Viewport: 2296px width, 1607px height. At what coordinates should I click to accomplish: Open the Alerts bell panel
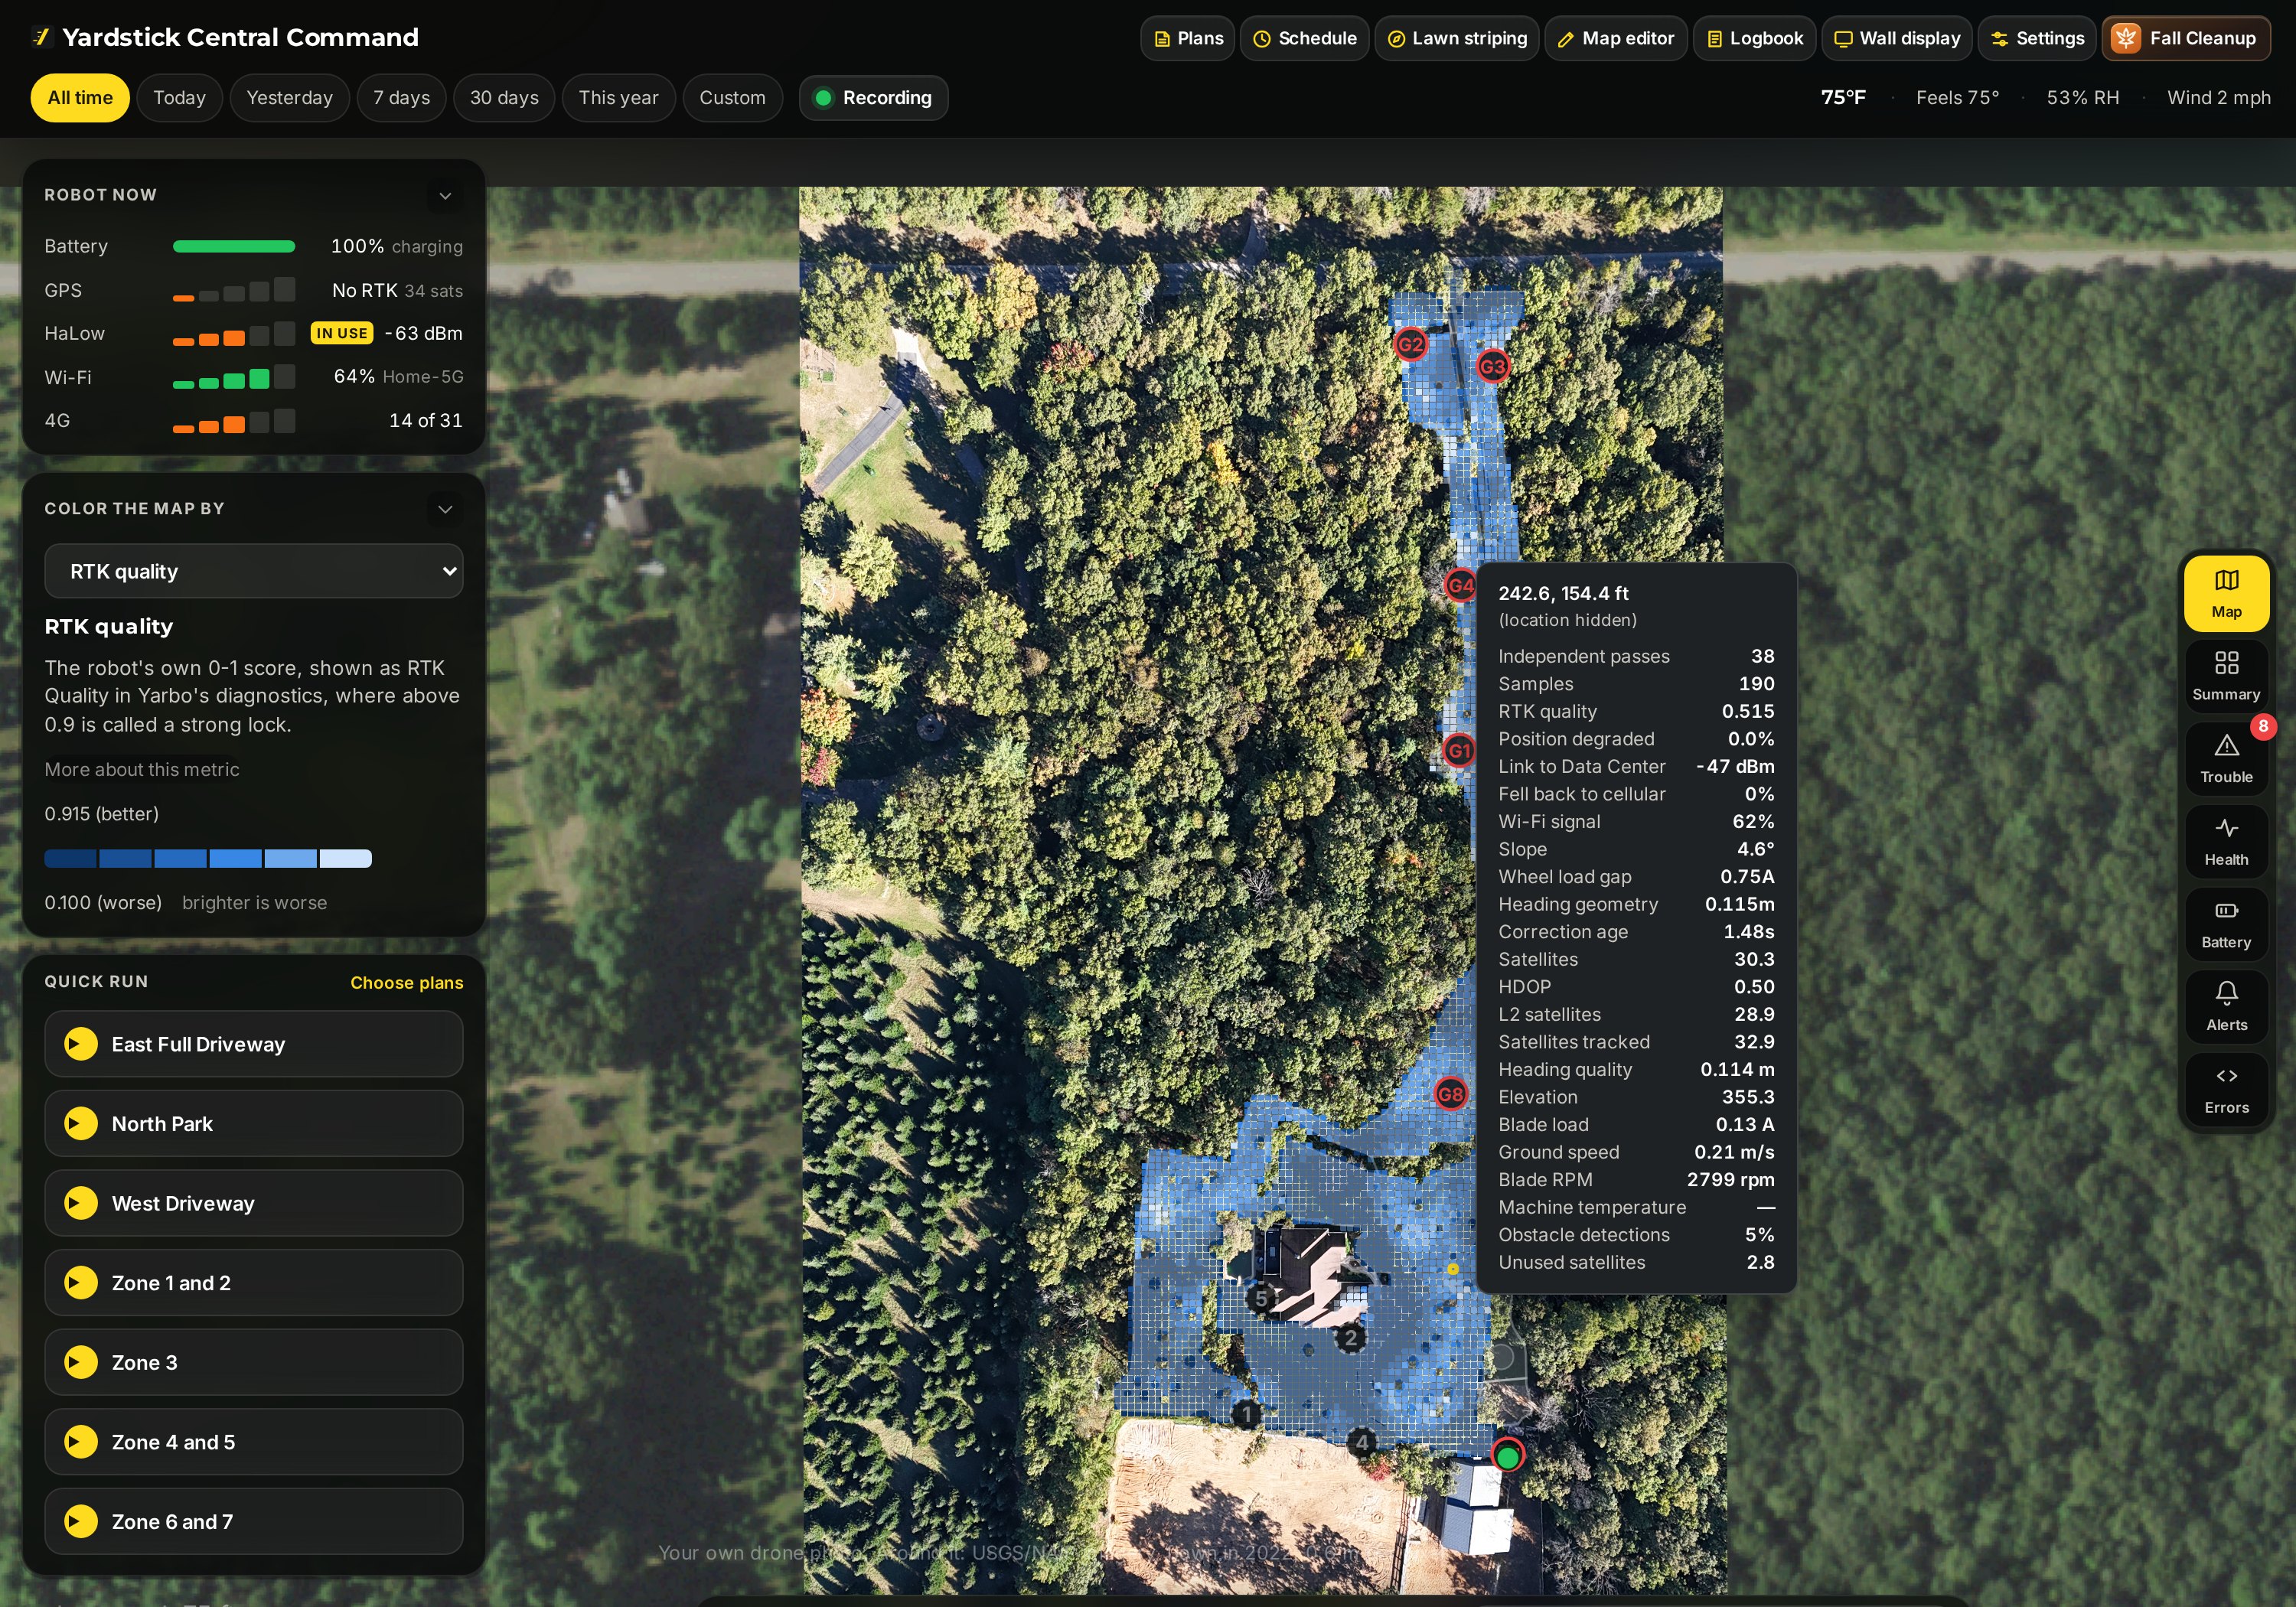(2225, 1006)
